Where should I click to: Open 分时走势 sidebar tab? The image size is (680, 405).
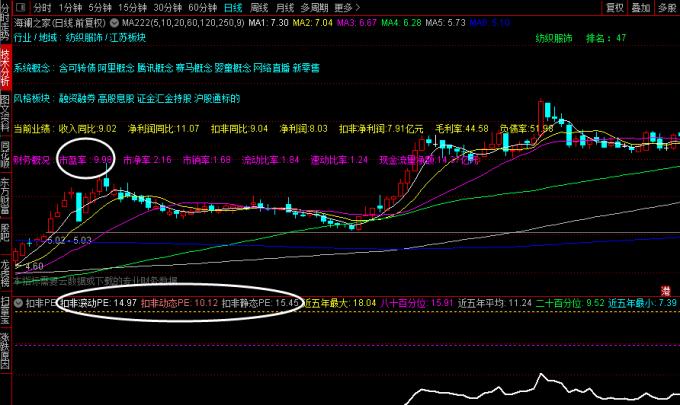click(x=5, y=22)
